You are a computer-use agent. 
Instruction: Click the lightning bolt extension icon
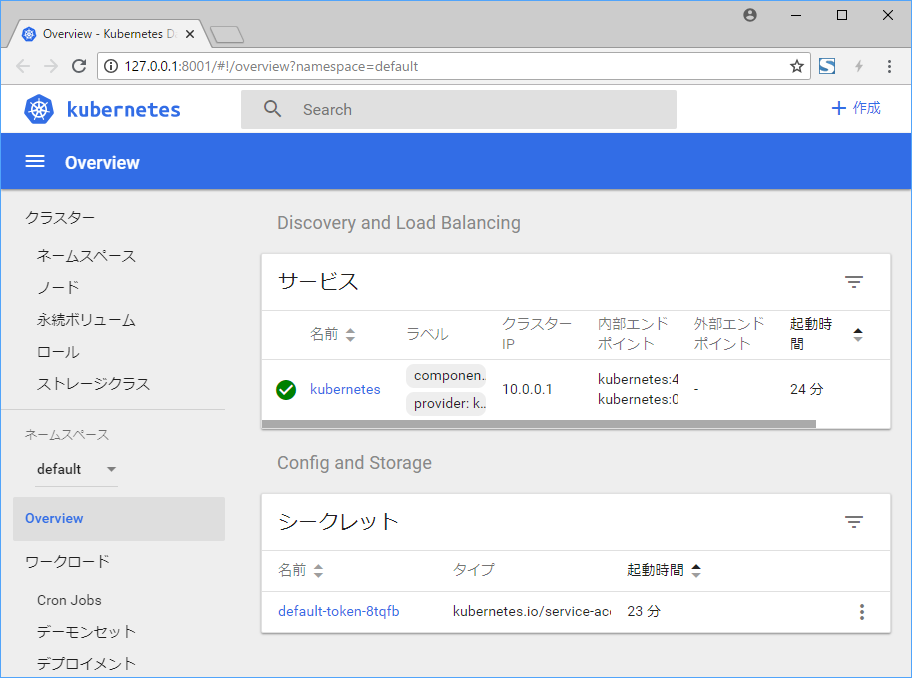click(x=858, y=66)
